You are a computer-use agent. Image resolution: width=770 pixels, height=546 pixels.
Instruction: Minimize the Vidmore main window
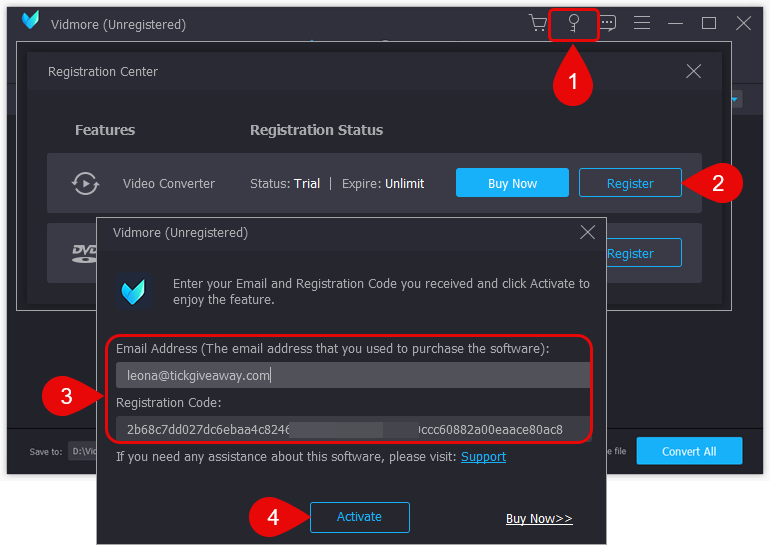675,23
